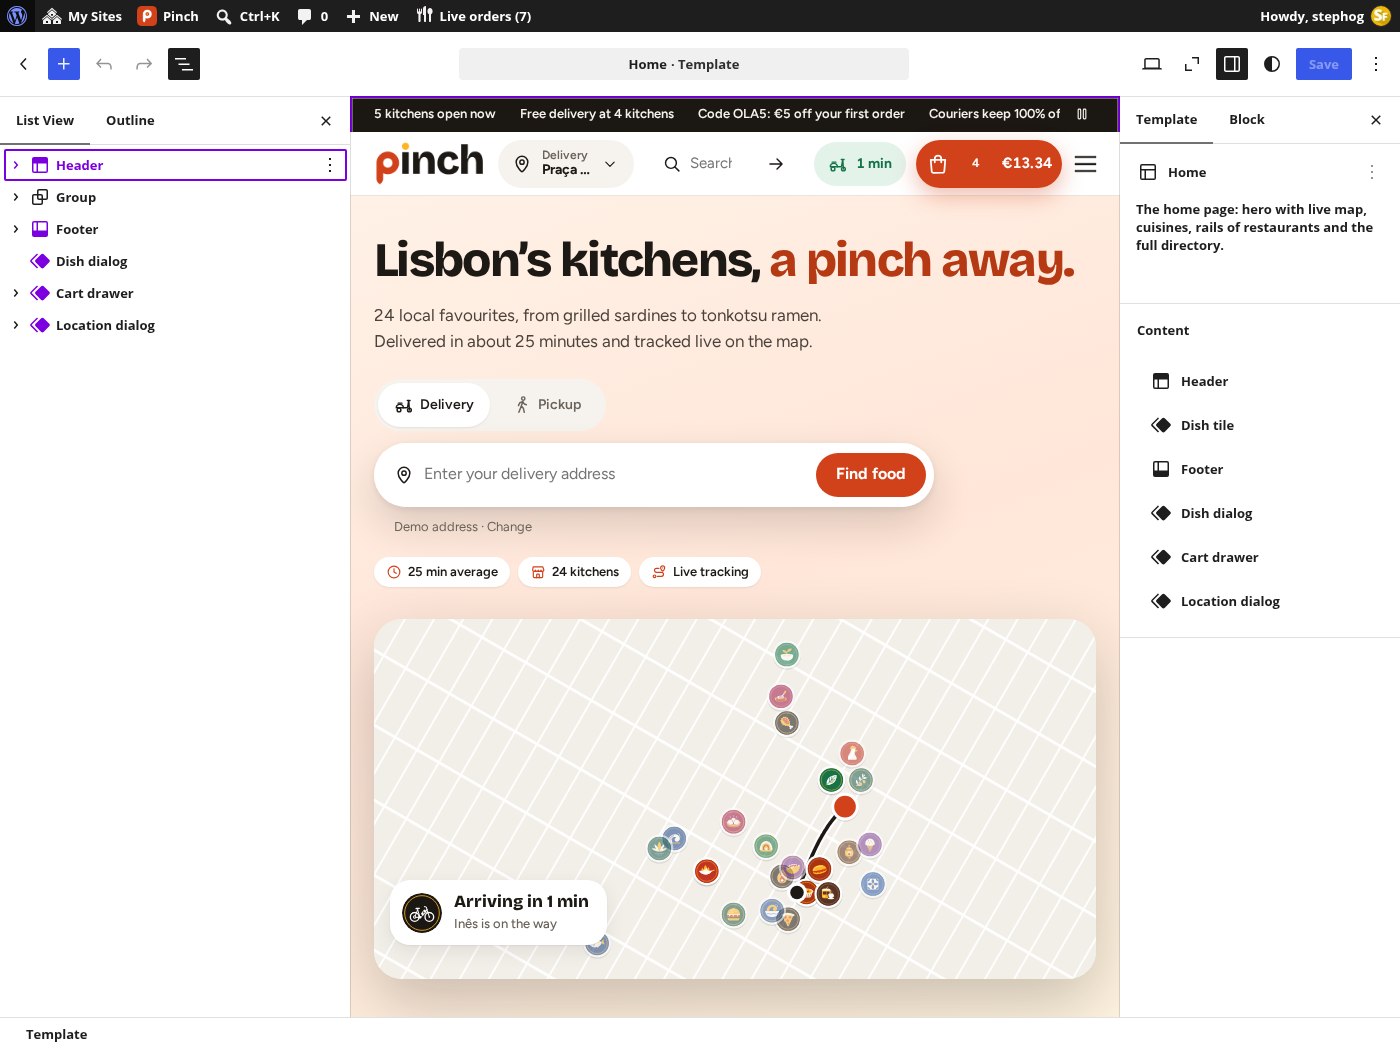The image size is (1400, 1050).
Task: Select Dish tile in Content list
Action: coord(1207,425)
